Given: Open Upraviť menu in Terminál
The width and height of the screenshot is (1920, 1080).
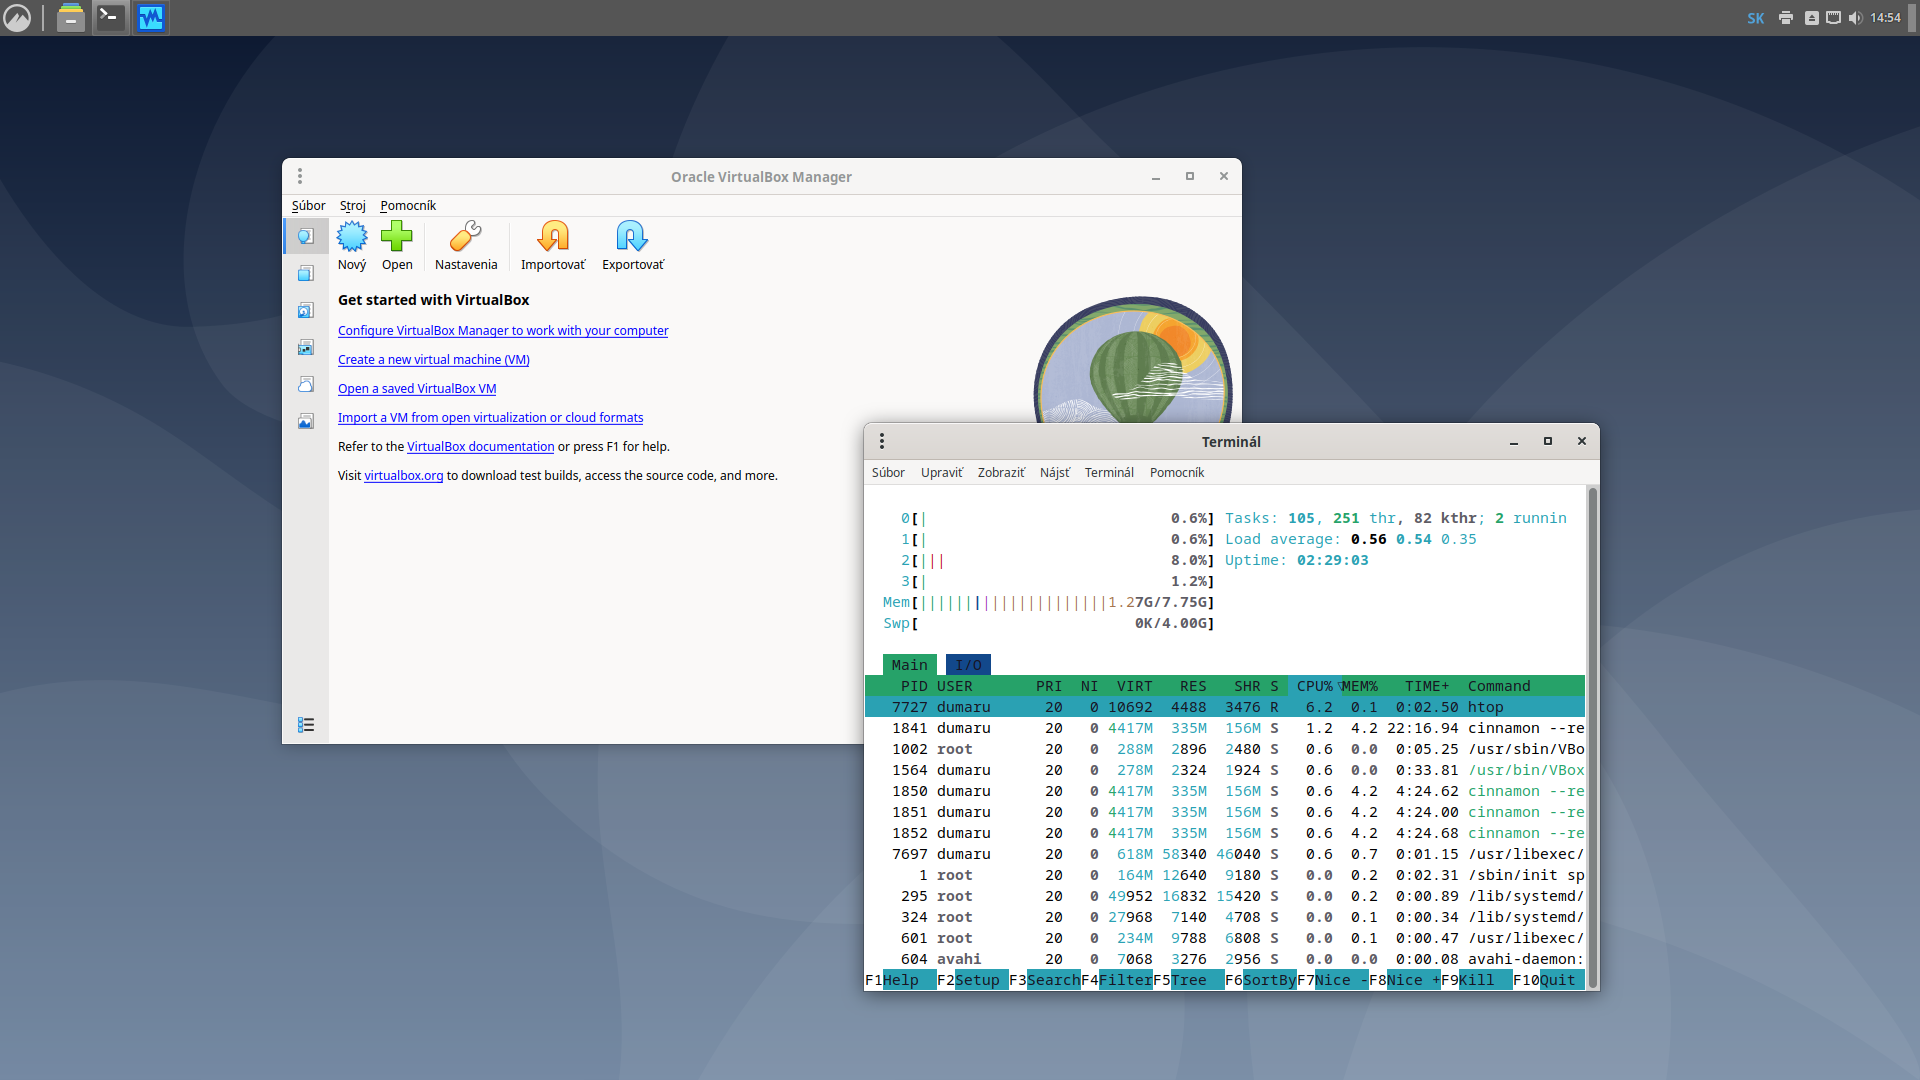Looking at the screenshot, I should (x=942, y=472).
